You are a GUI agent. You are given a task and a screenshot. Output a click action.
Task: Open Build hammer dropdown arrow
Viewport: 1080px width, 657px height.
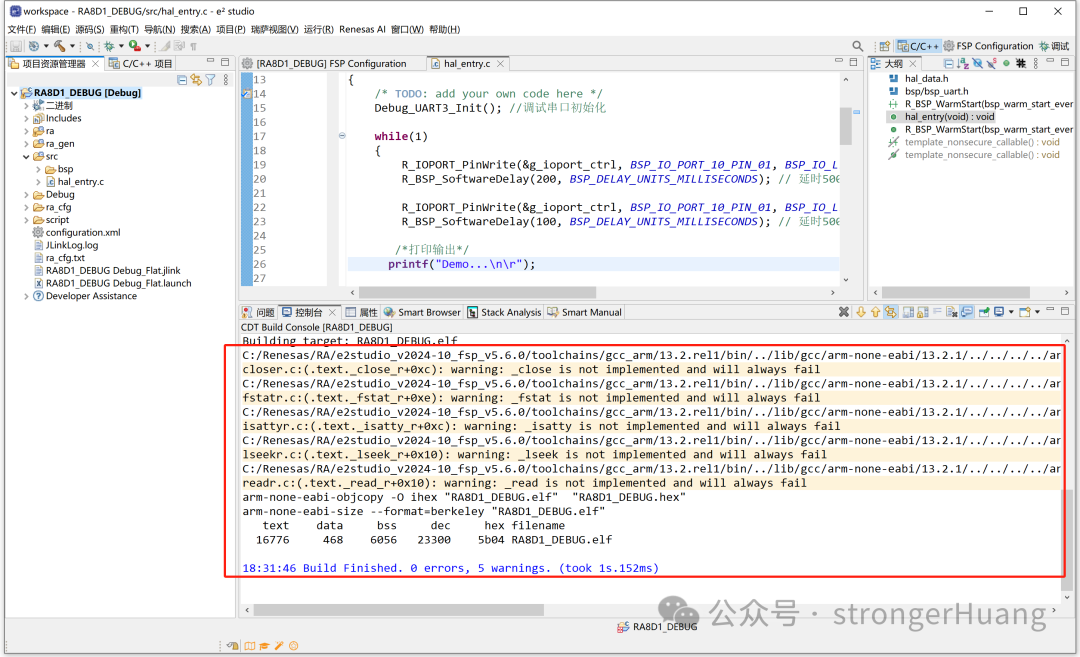pyautogui.click(x=72, y=46)
